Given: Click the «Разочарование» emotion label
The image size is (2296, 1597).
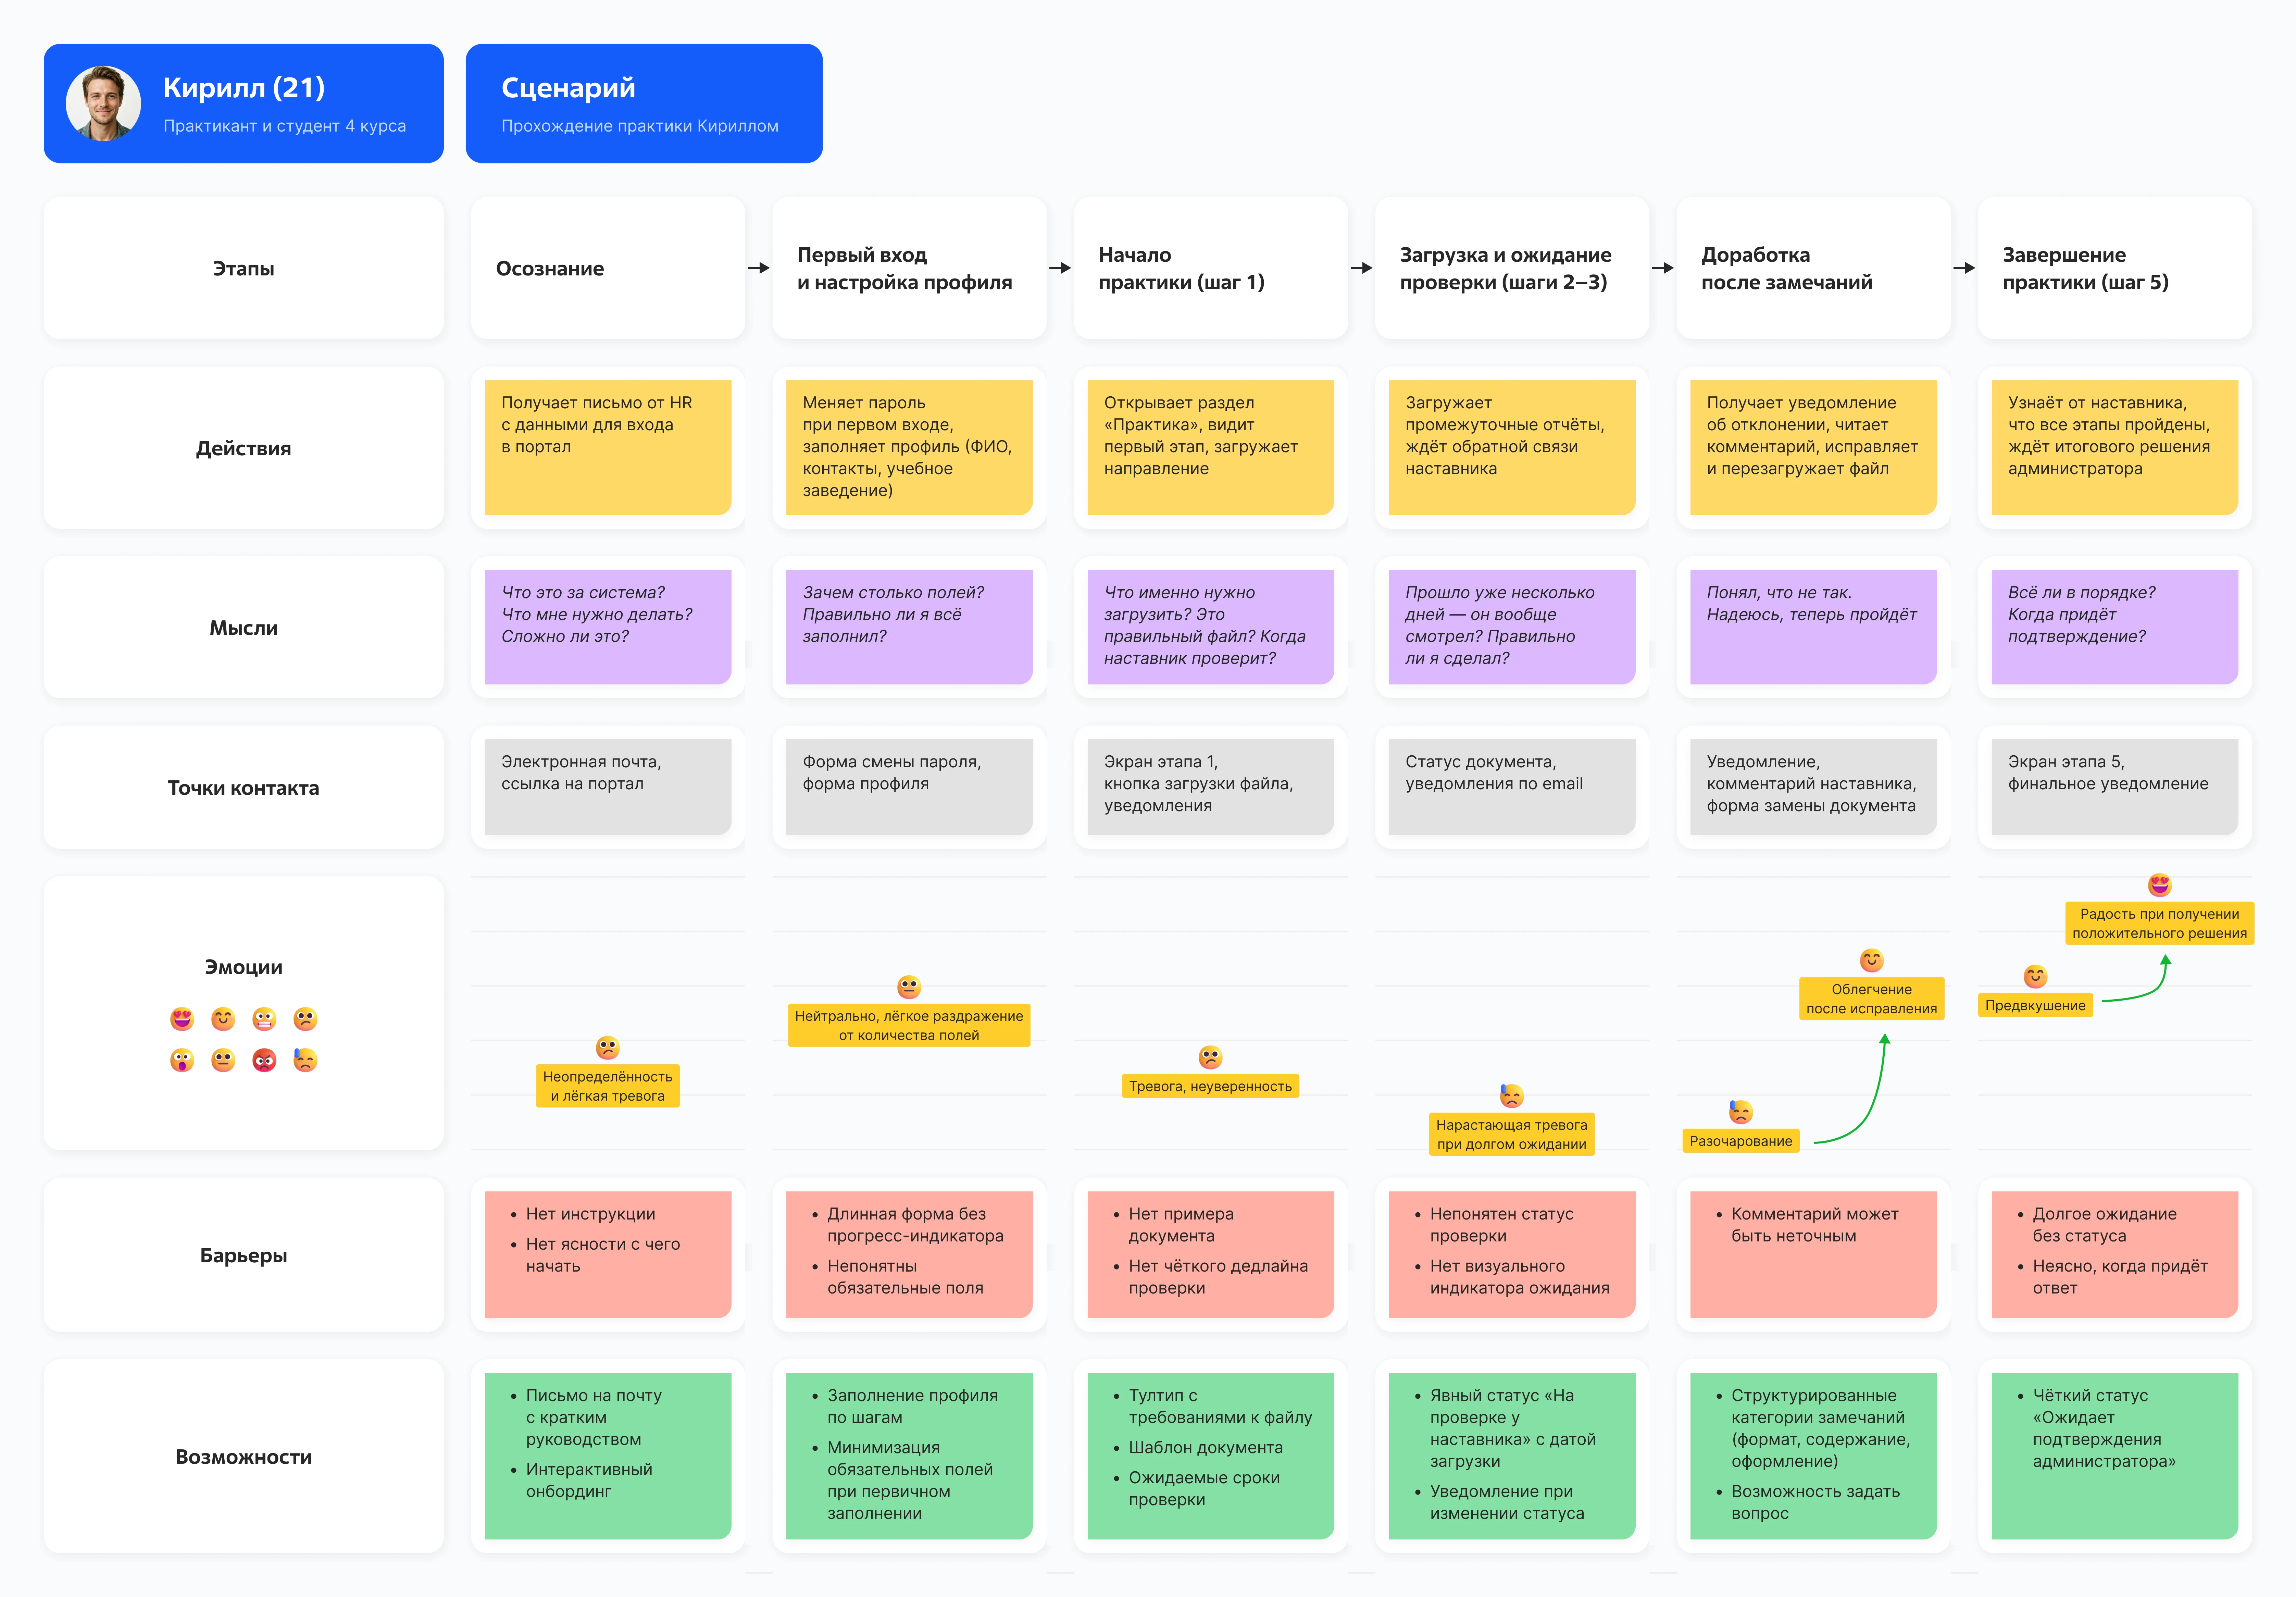Looking at the screenshot, I should pos(1741,1141).
